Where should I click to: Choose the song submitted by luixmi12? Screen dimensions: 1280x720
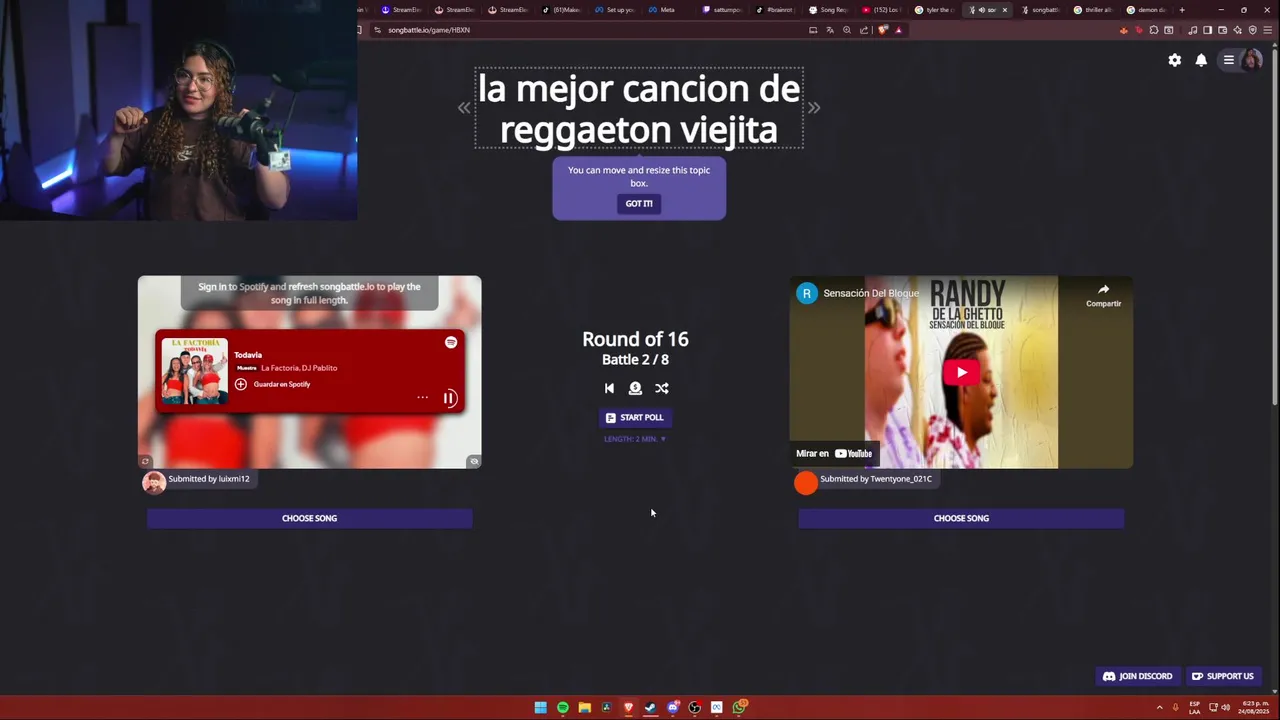coord(310,518)
